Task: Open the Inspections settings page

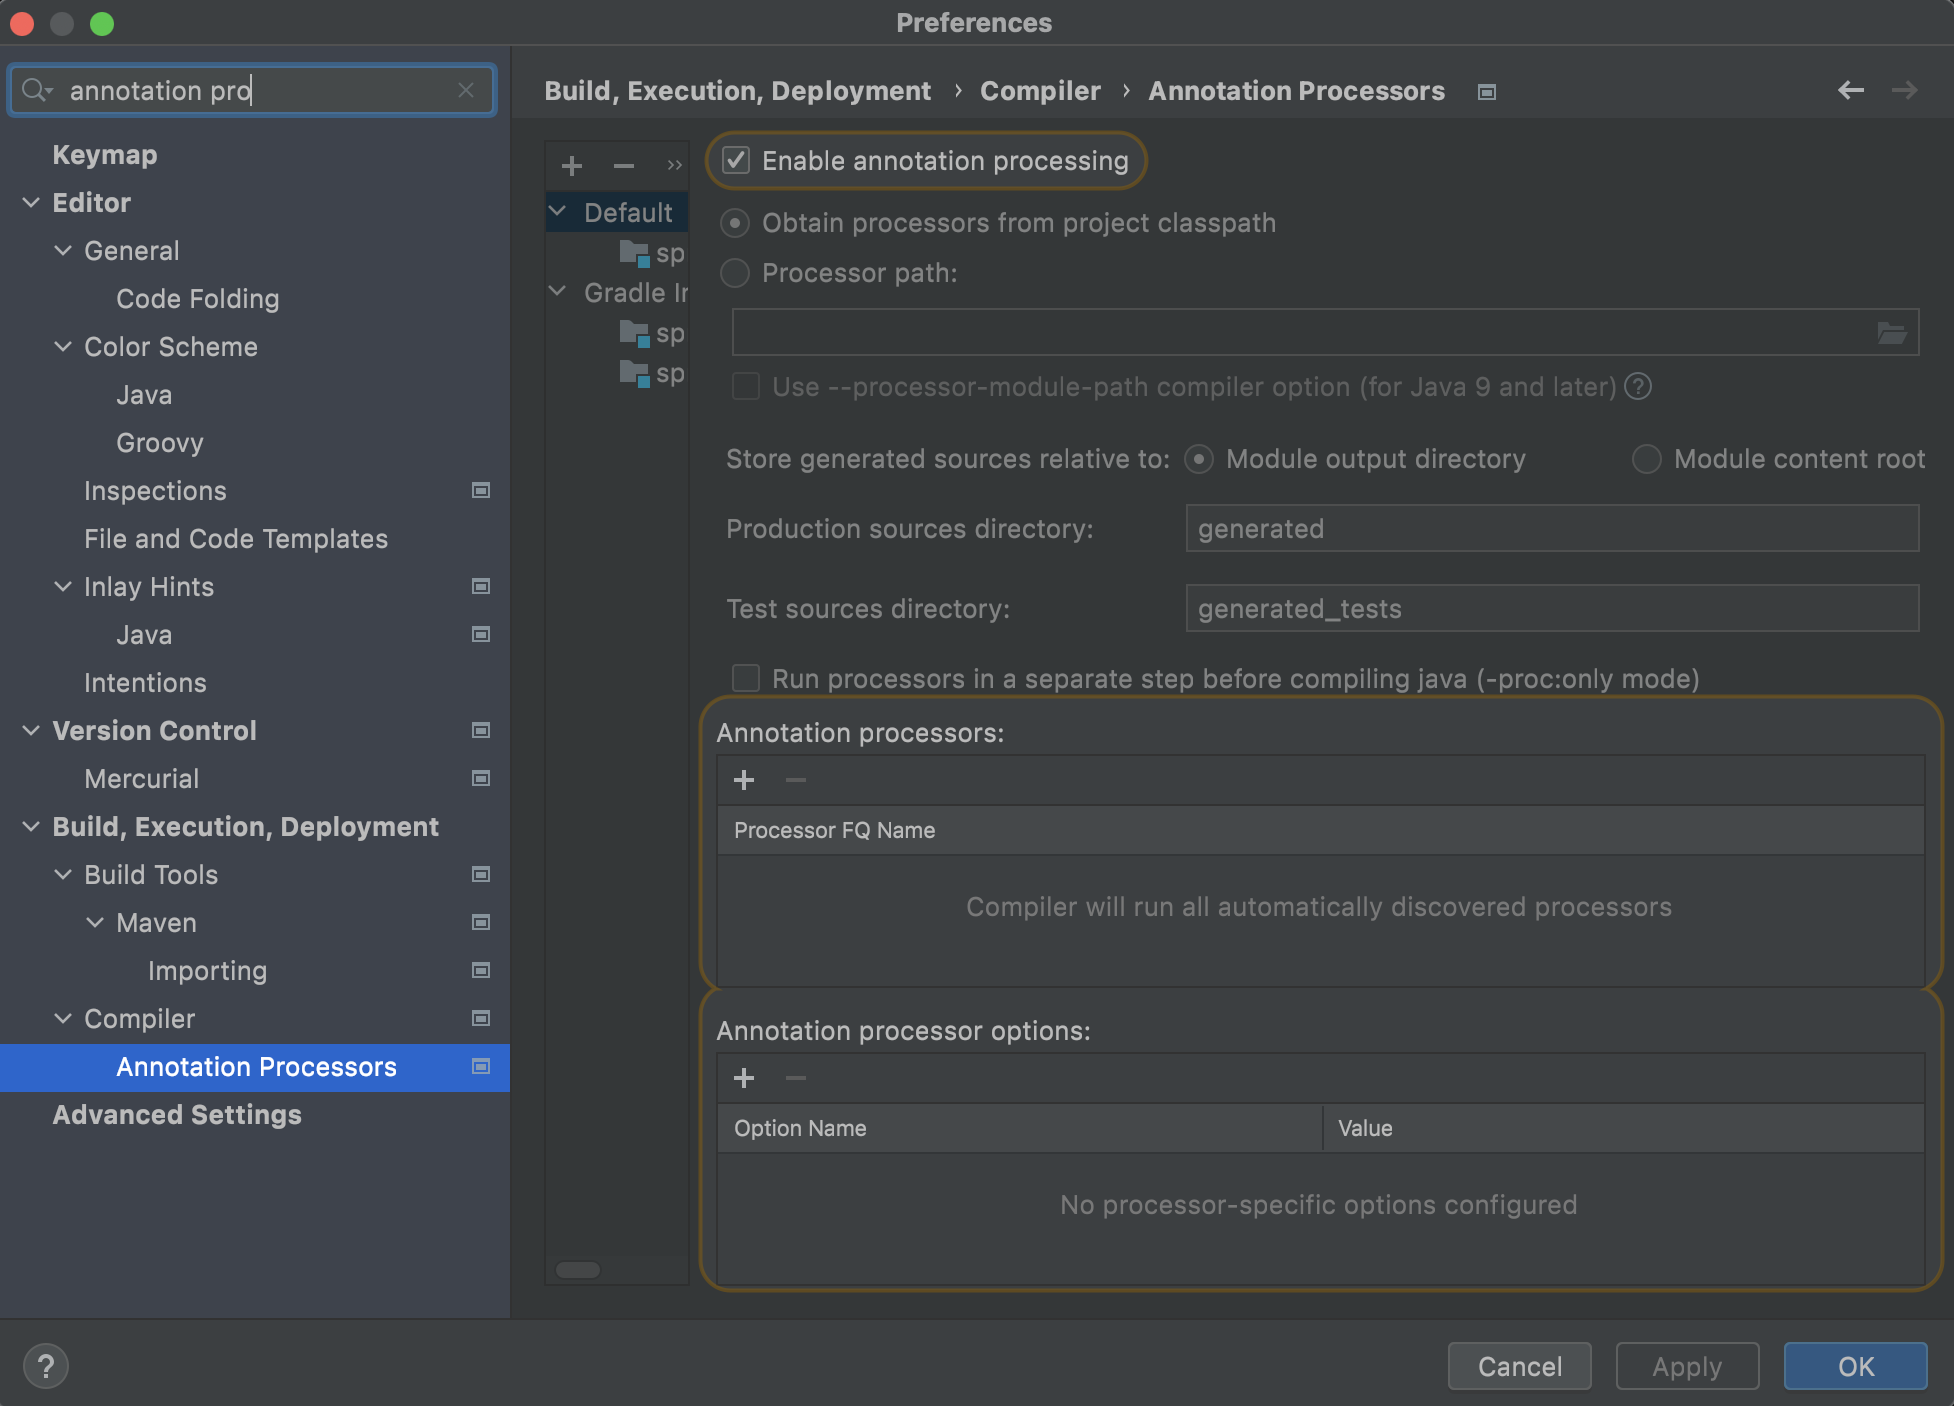Action: pos(155,491)
